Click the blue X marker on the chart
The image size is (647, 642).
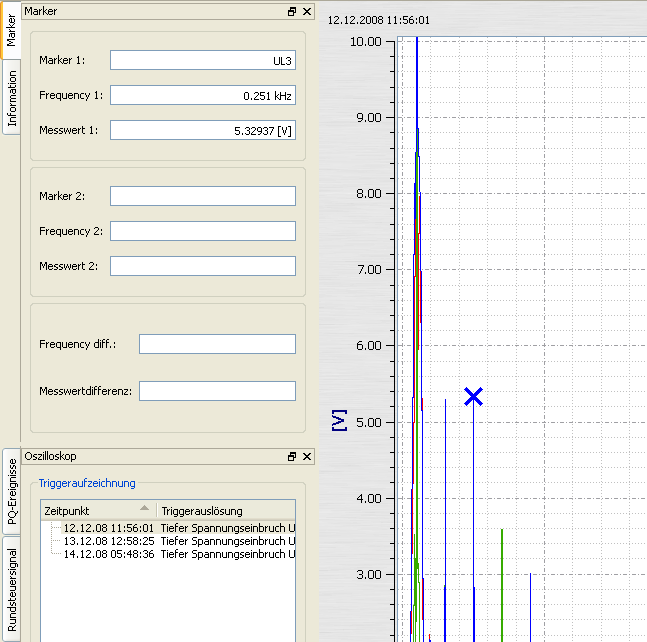473,397
